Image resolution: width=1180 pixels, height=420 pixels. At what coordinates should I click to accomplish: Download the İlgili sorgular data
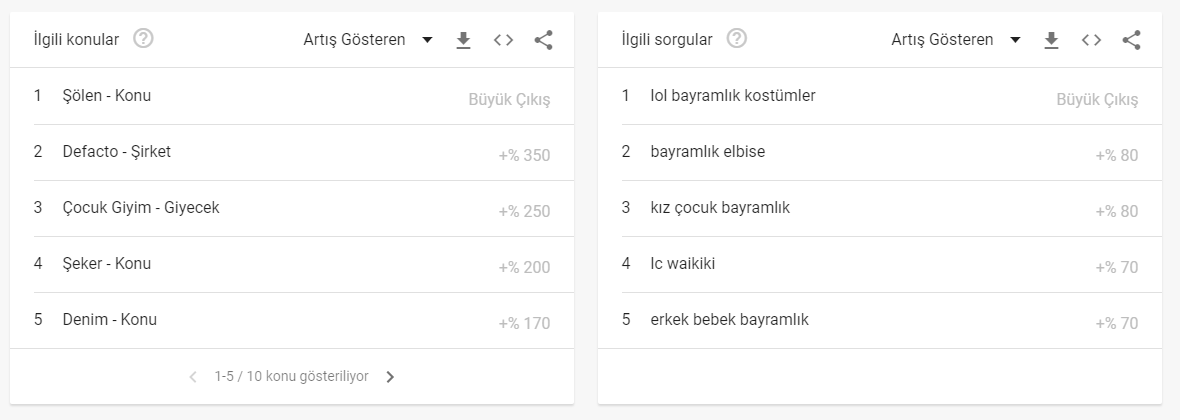click(x=1051, y=40)
